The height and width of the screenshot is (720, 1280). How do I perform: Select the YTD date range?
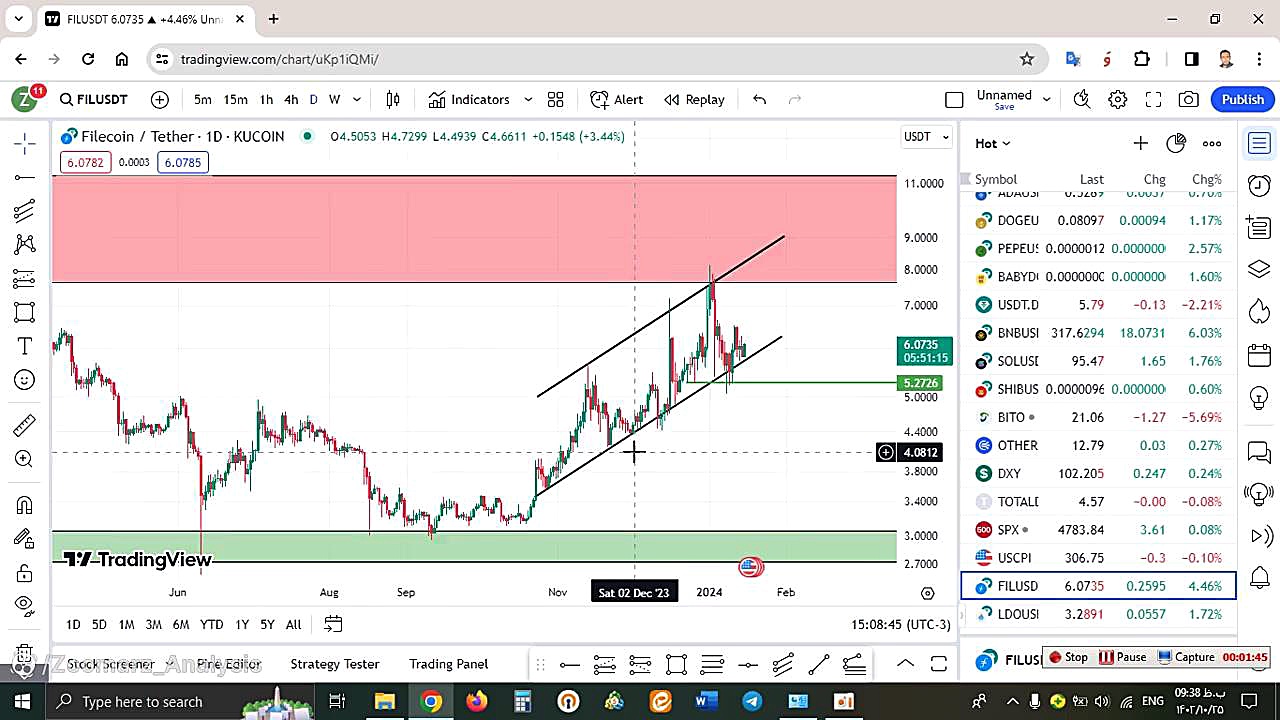pyautogui.click(x=211, y=624)
